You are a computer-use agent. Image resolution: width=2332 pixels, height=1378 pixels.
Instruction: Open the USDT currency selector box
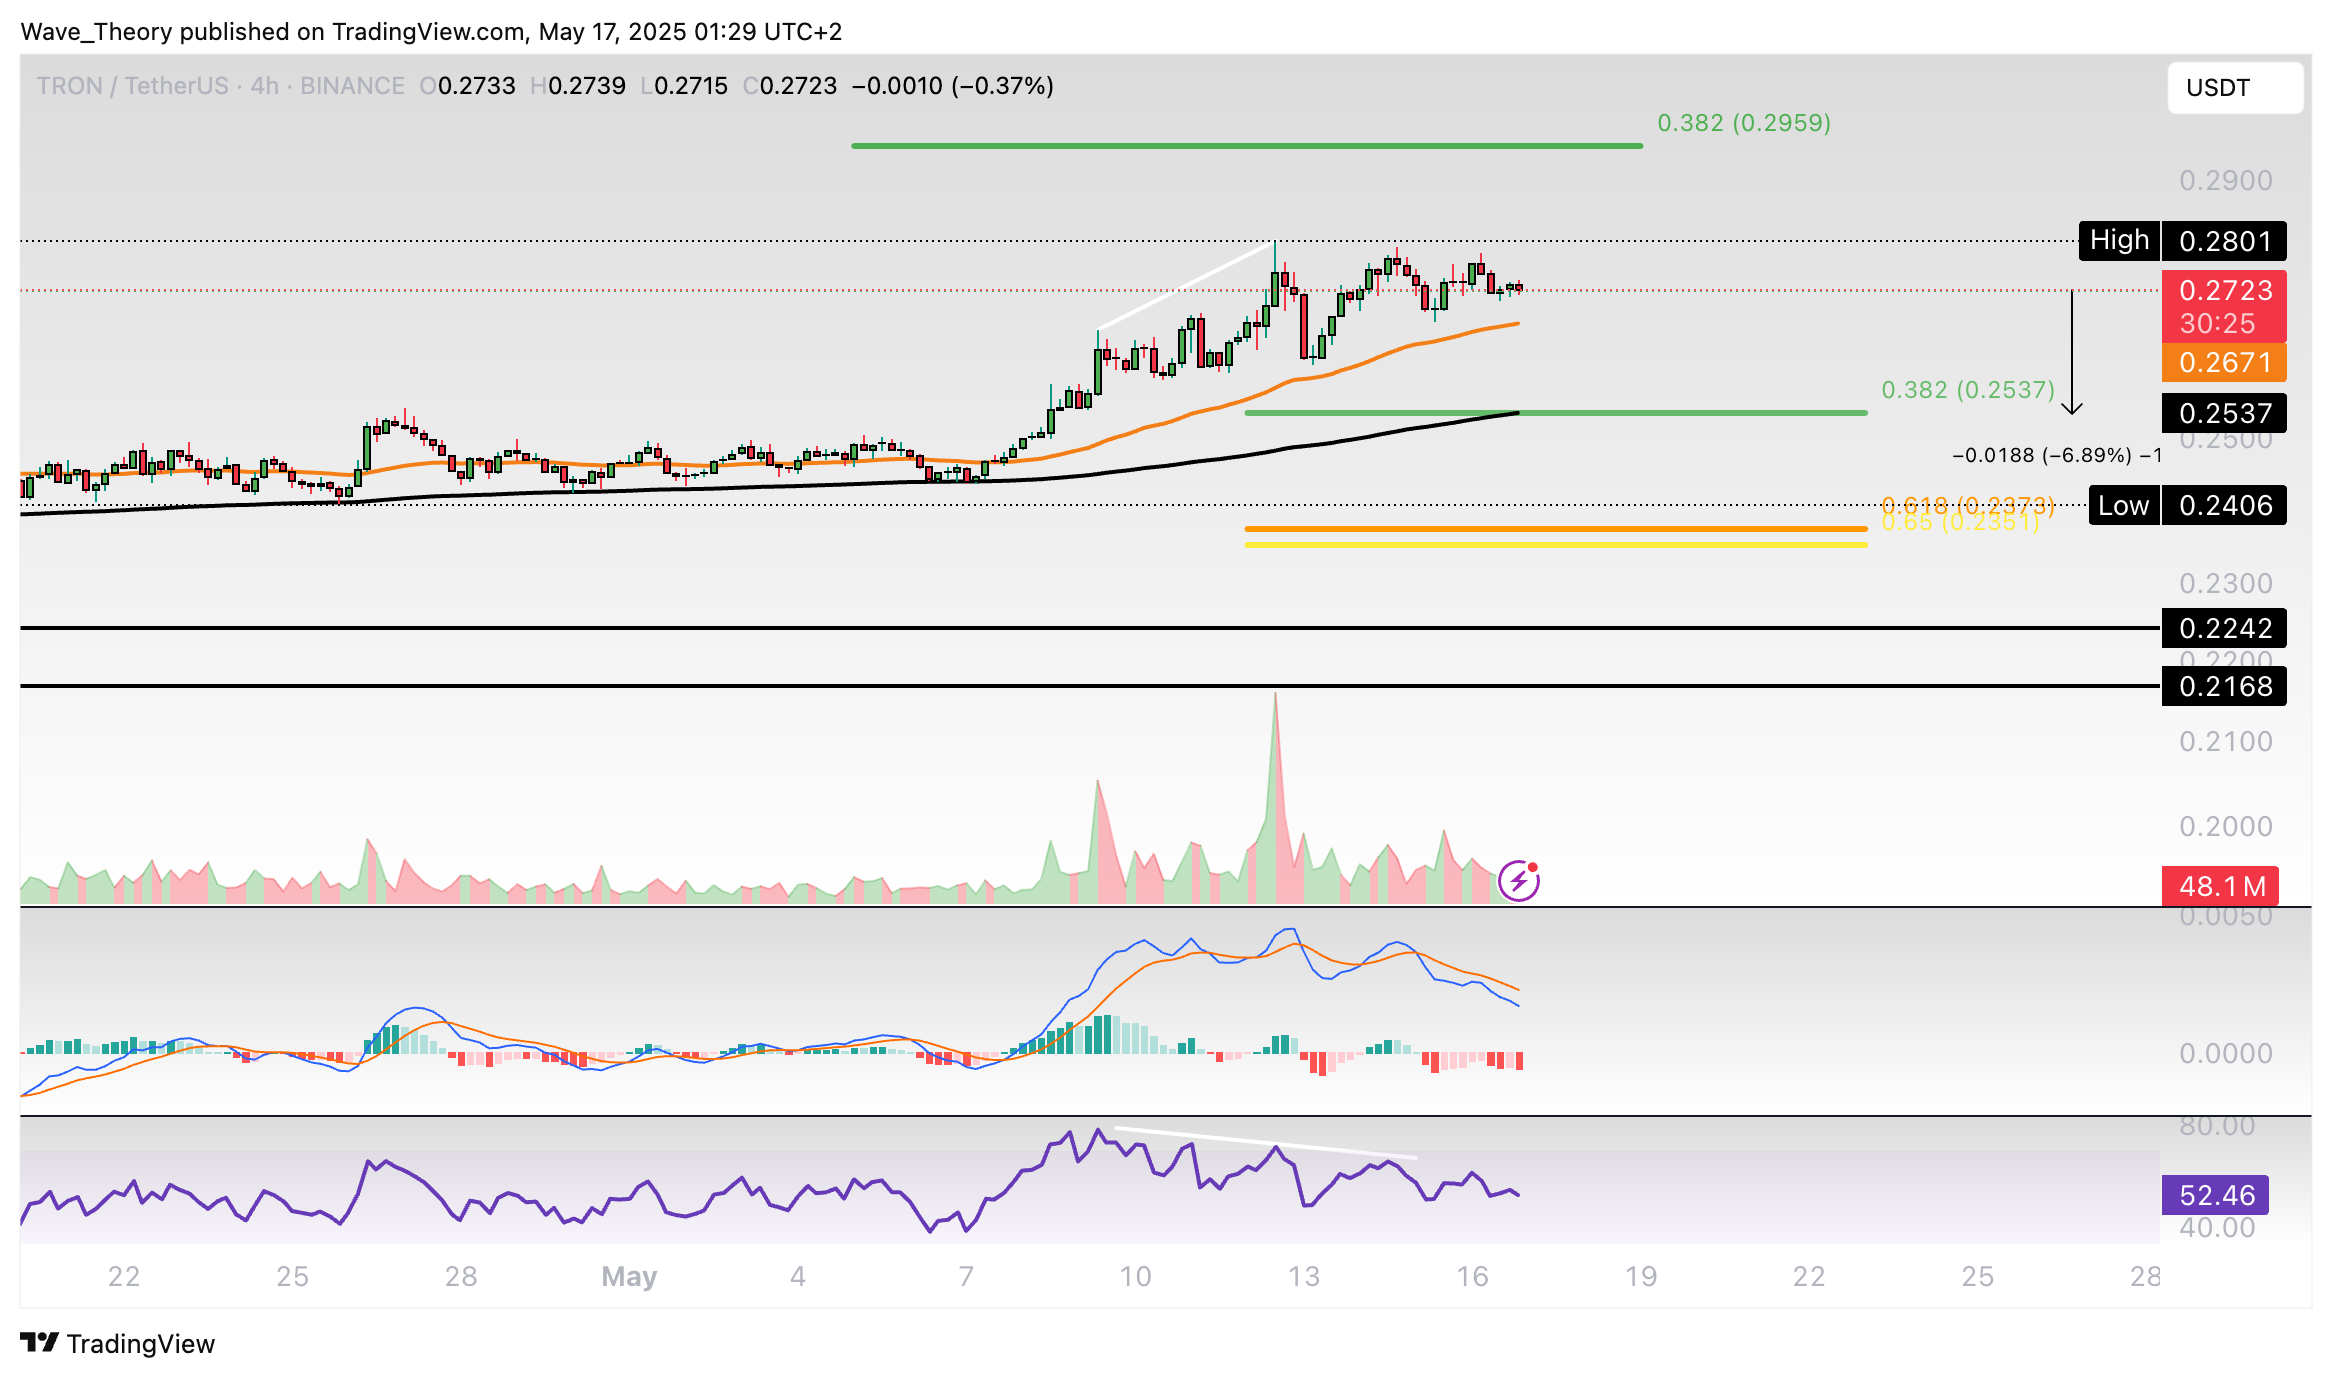tap(2235, 88)
